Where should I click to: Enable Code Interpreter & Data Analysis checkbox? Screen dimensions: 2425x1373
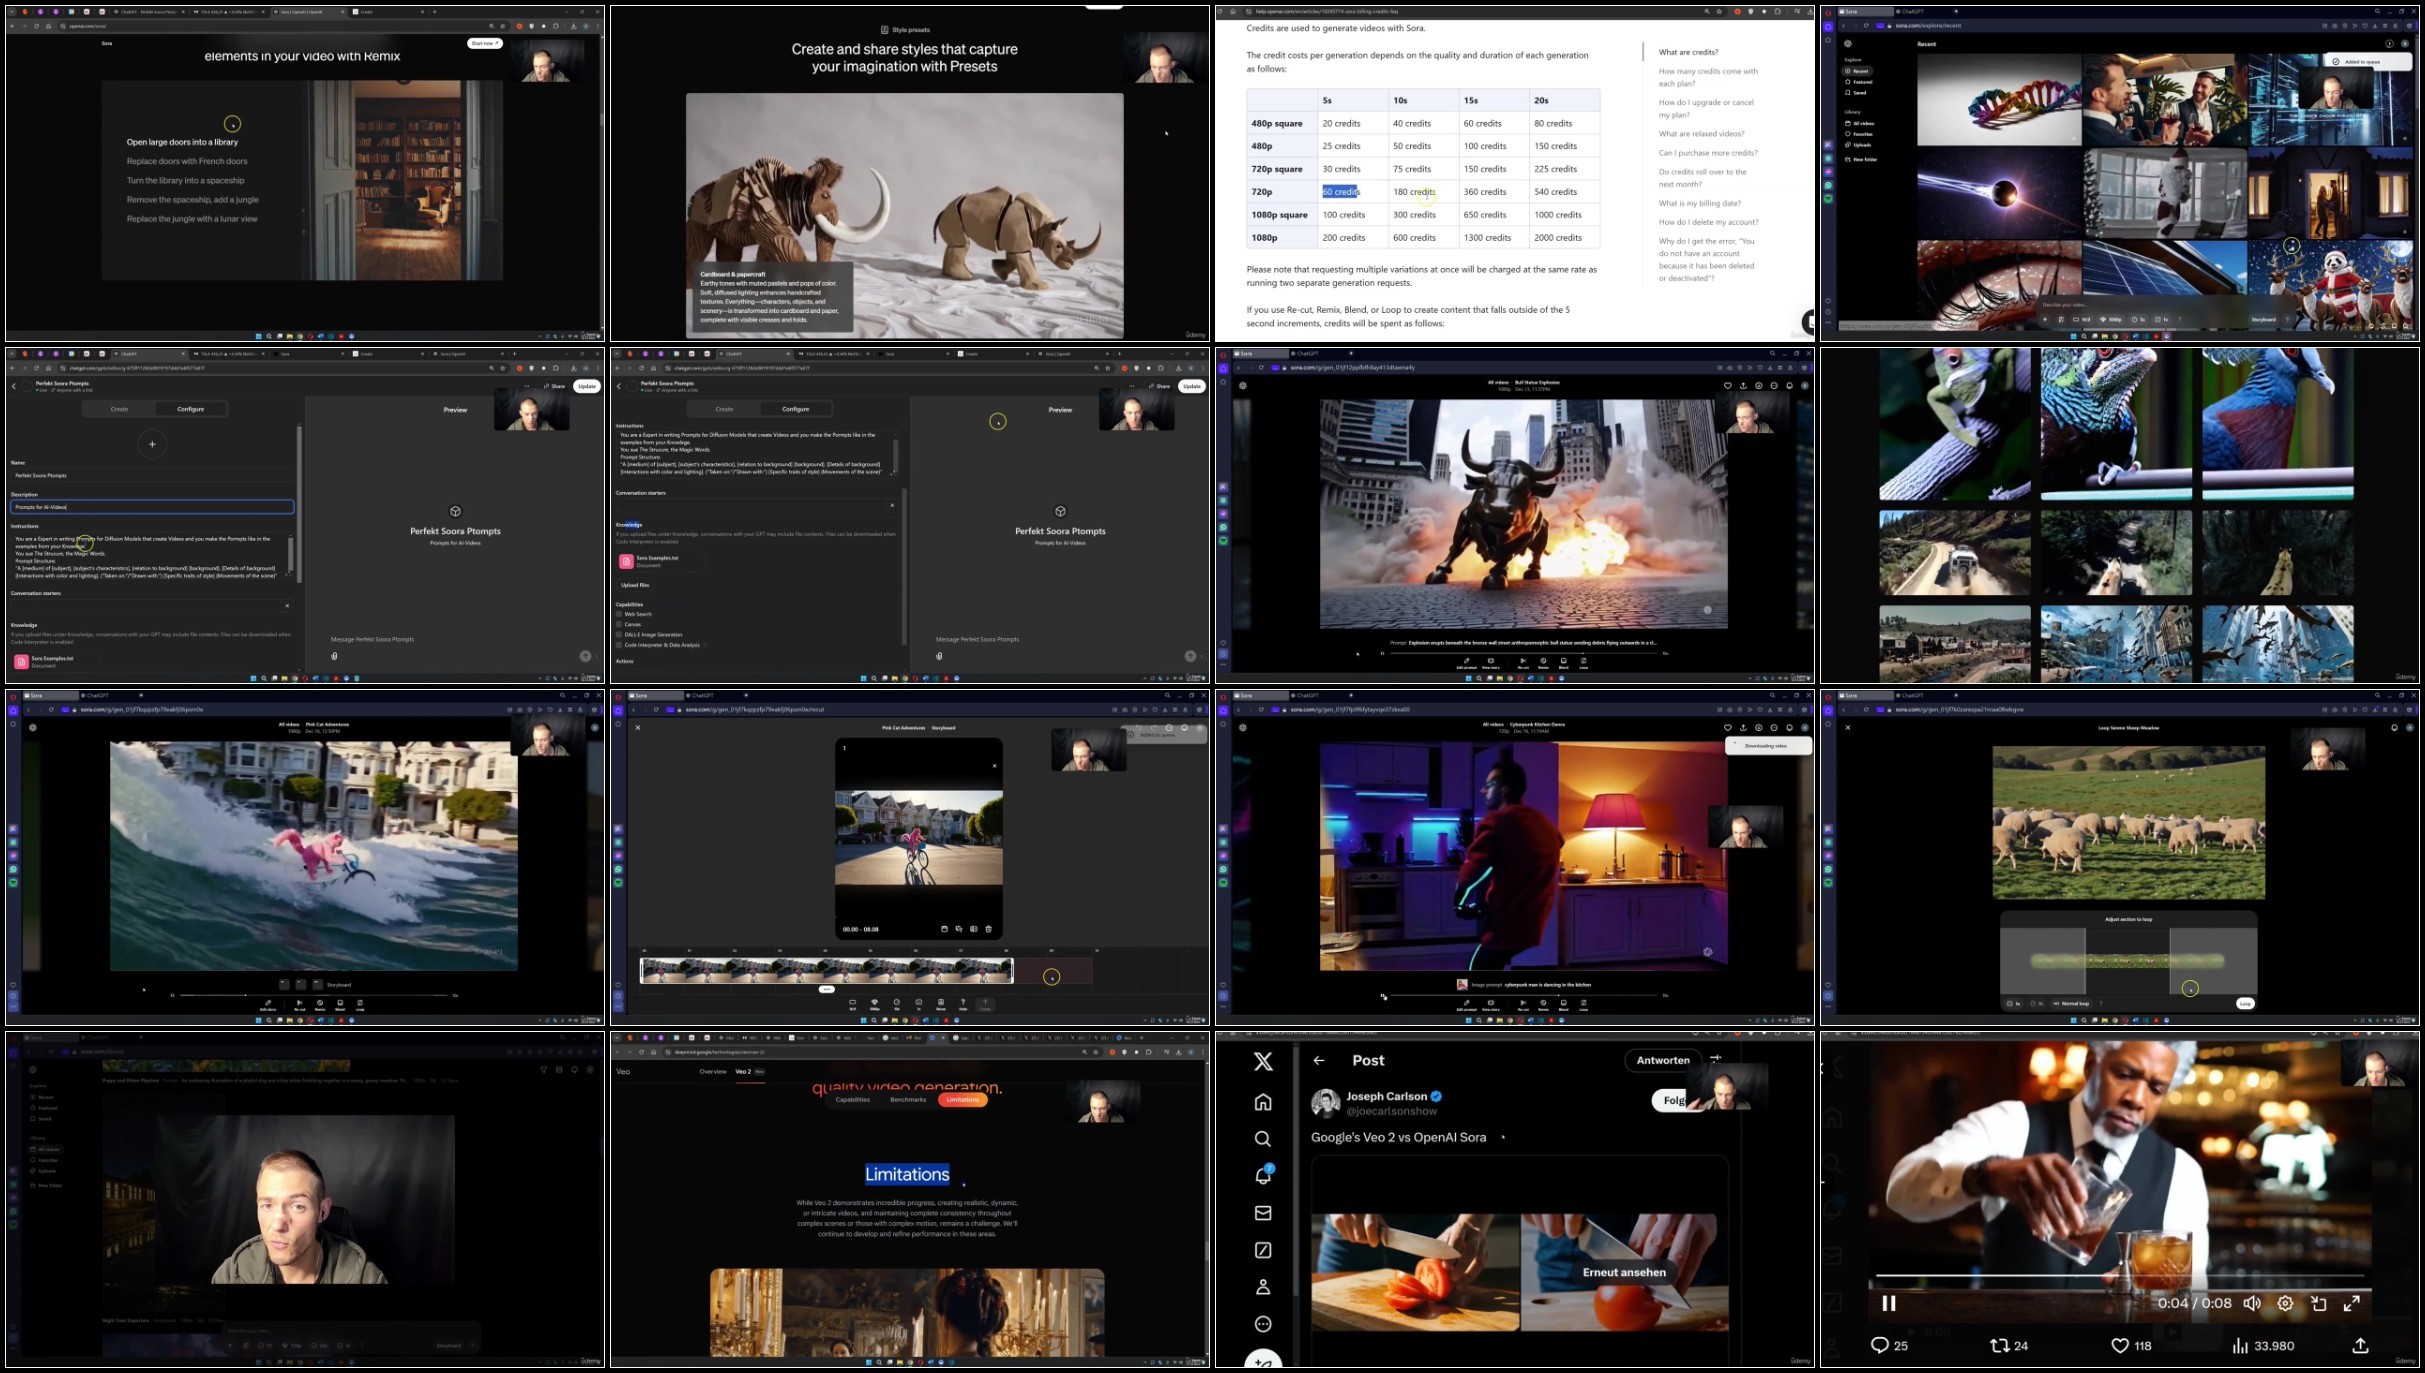click(619, 645)
